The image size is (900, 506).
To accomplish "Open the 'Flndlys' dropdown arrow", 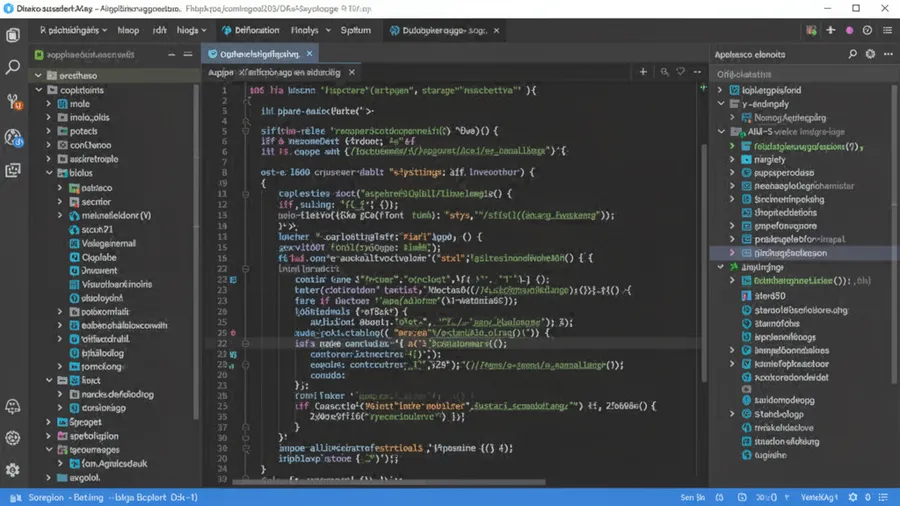I will 328,30.
